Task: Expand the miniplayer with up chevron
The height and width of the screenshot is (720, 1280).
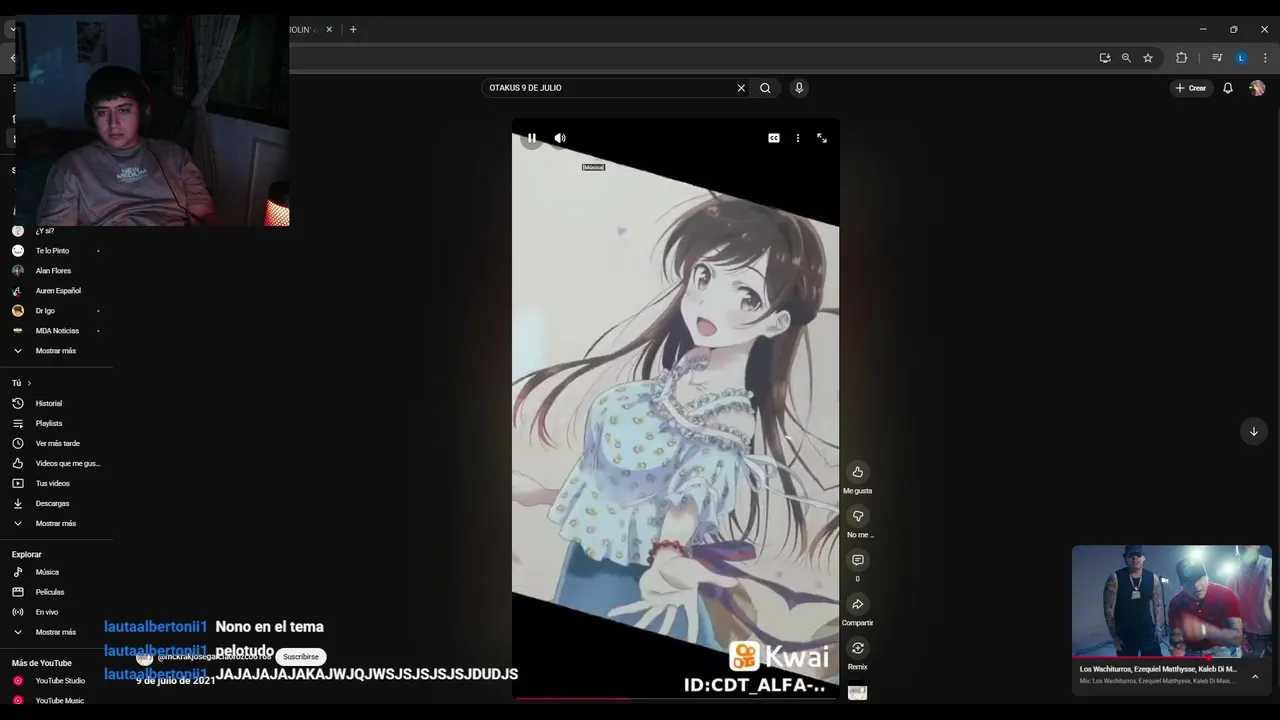Action: tap(1255, 676)
